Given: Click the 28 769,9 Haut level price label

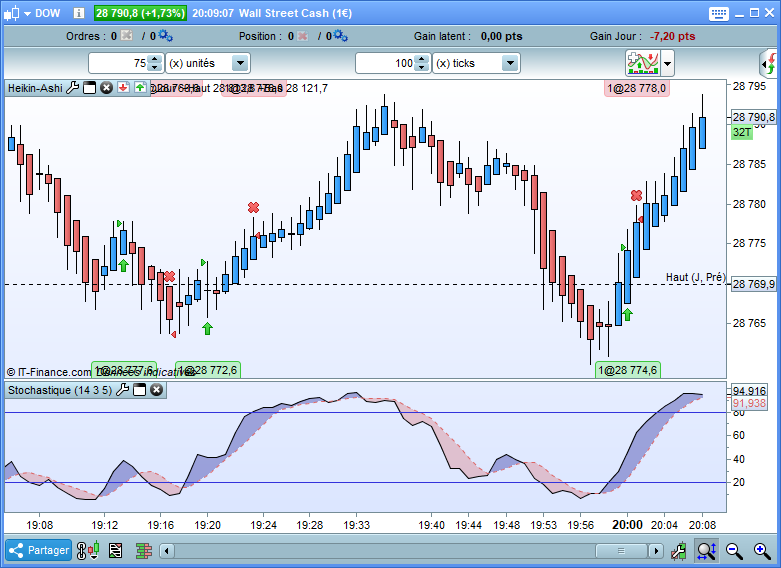Looking at the screenshot, I should pos(753,284).
